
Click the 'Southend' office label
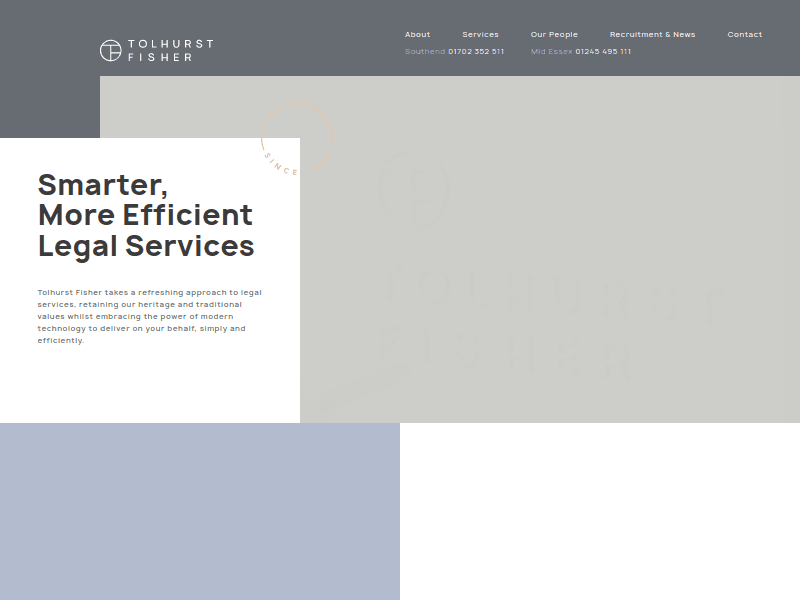tap(425, 52)
